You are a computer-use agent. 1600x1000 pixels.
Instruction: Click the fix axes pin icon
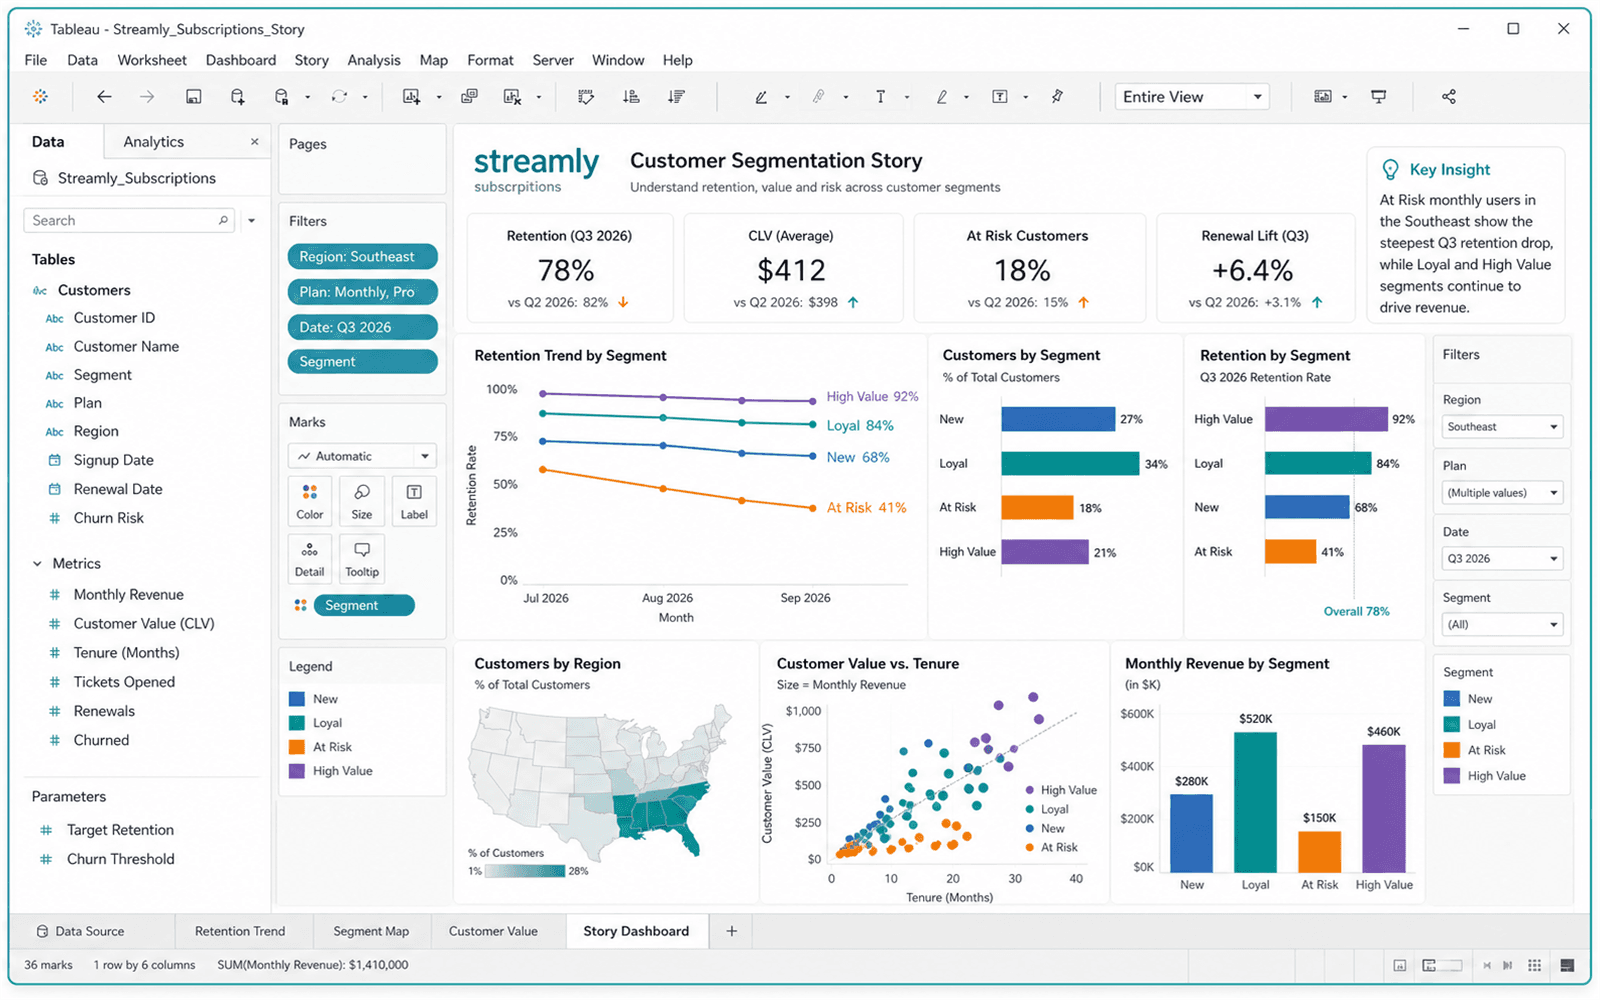click(1057, 97)
